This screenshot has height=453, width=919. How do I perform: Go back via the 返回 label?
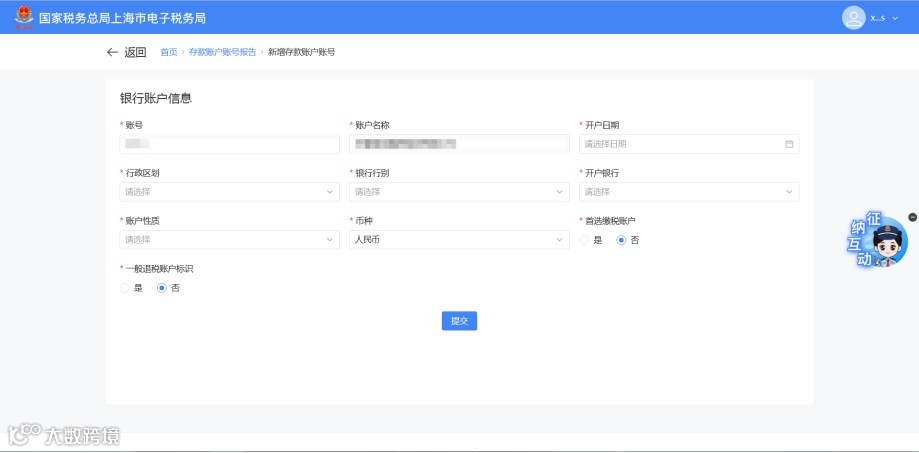tap(135, 52)
